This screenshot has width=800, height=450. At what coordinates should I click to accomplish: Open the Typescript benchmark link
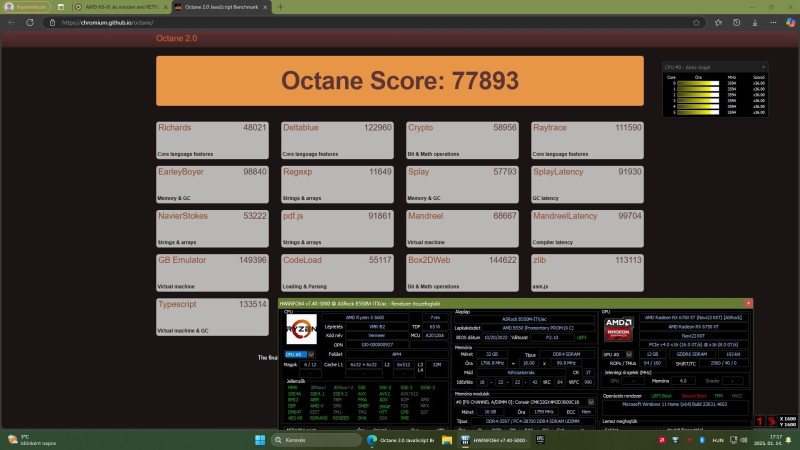pos(177,304)
